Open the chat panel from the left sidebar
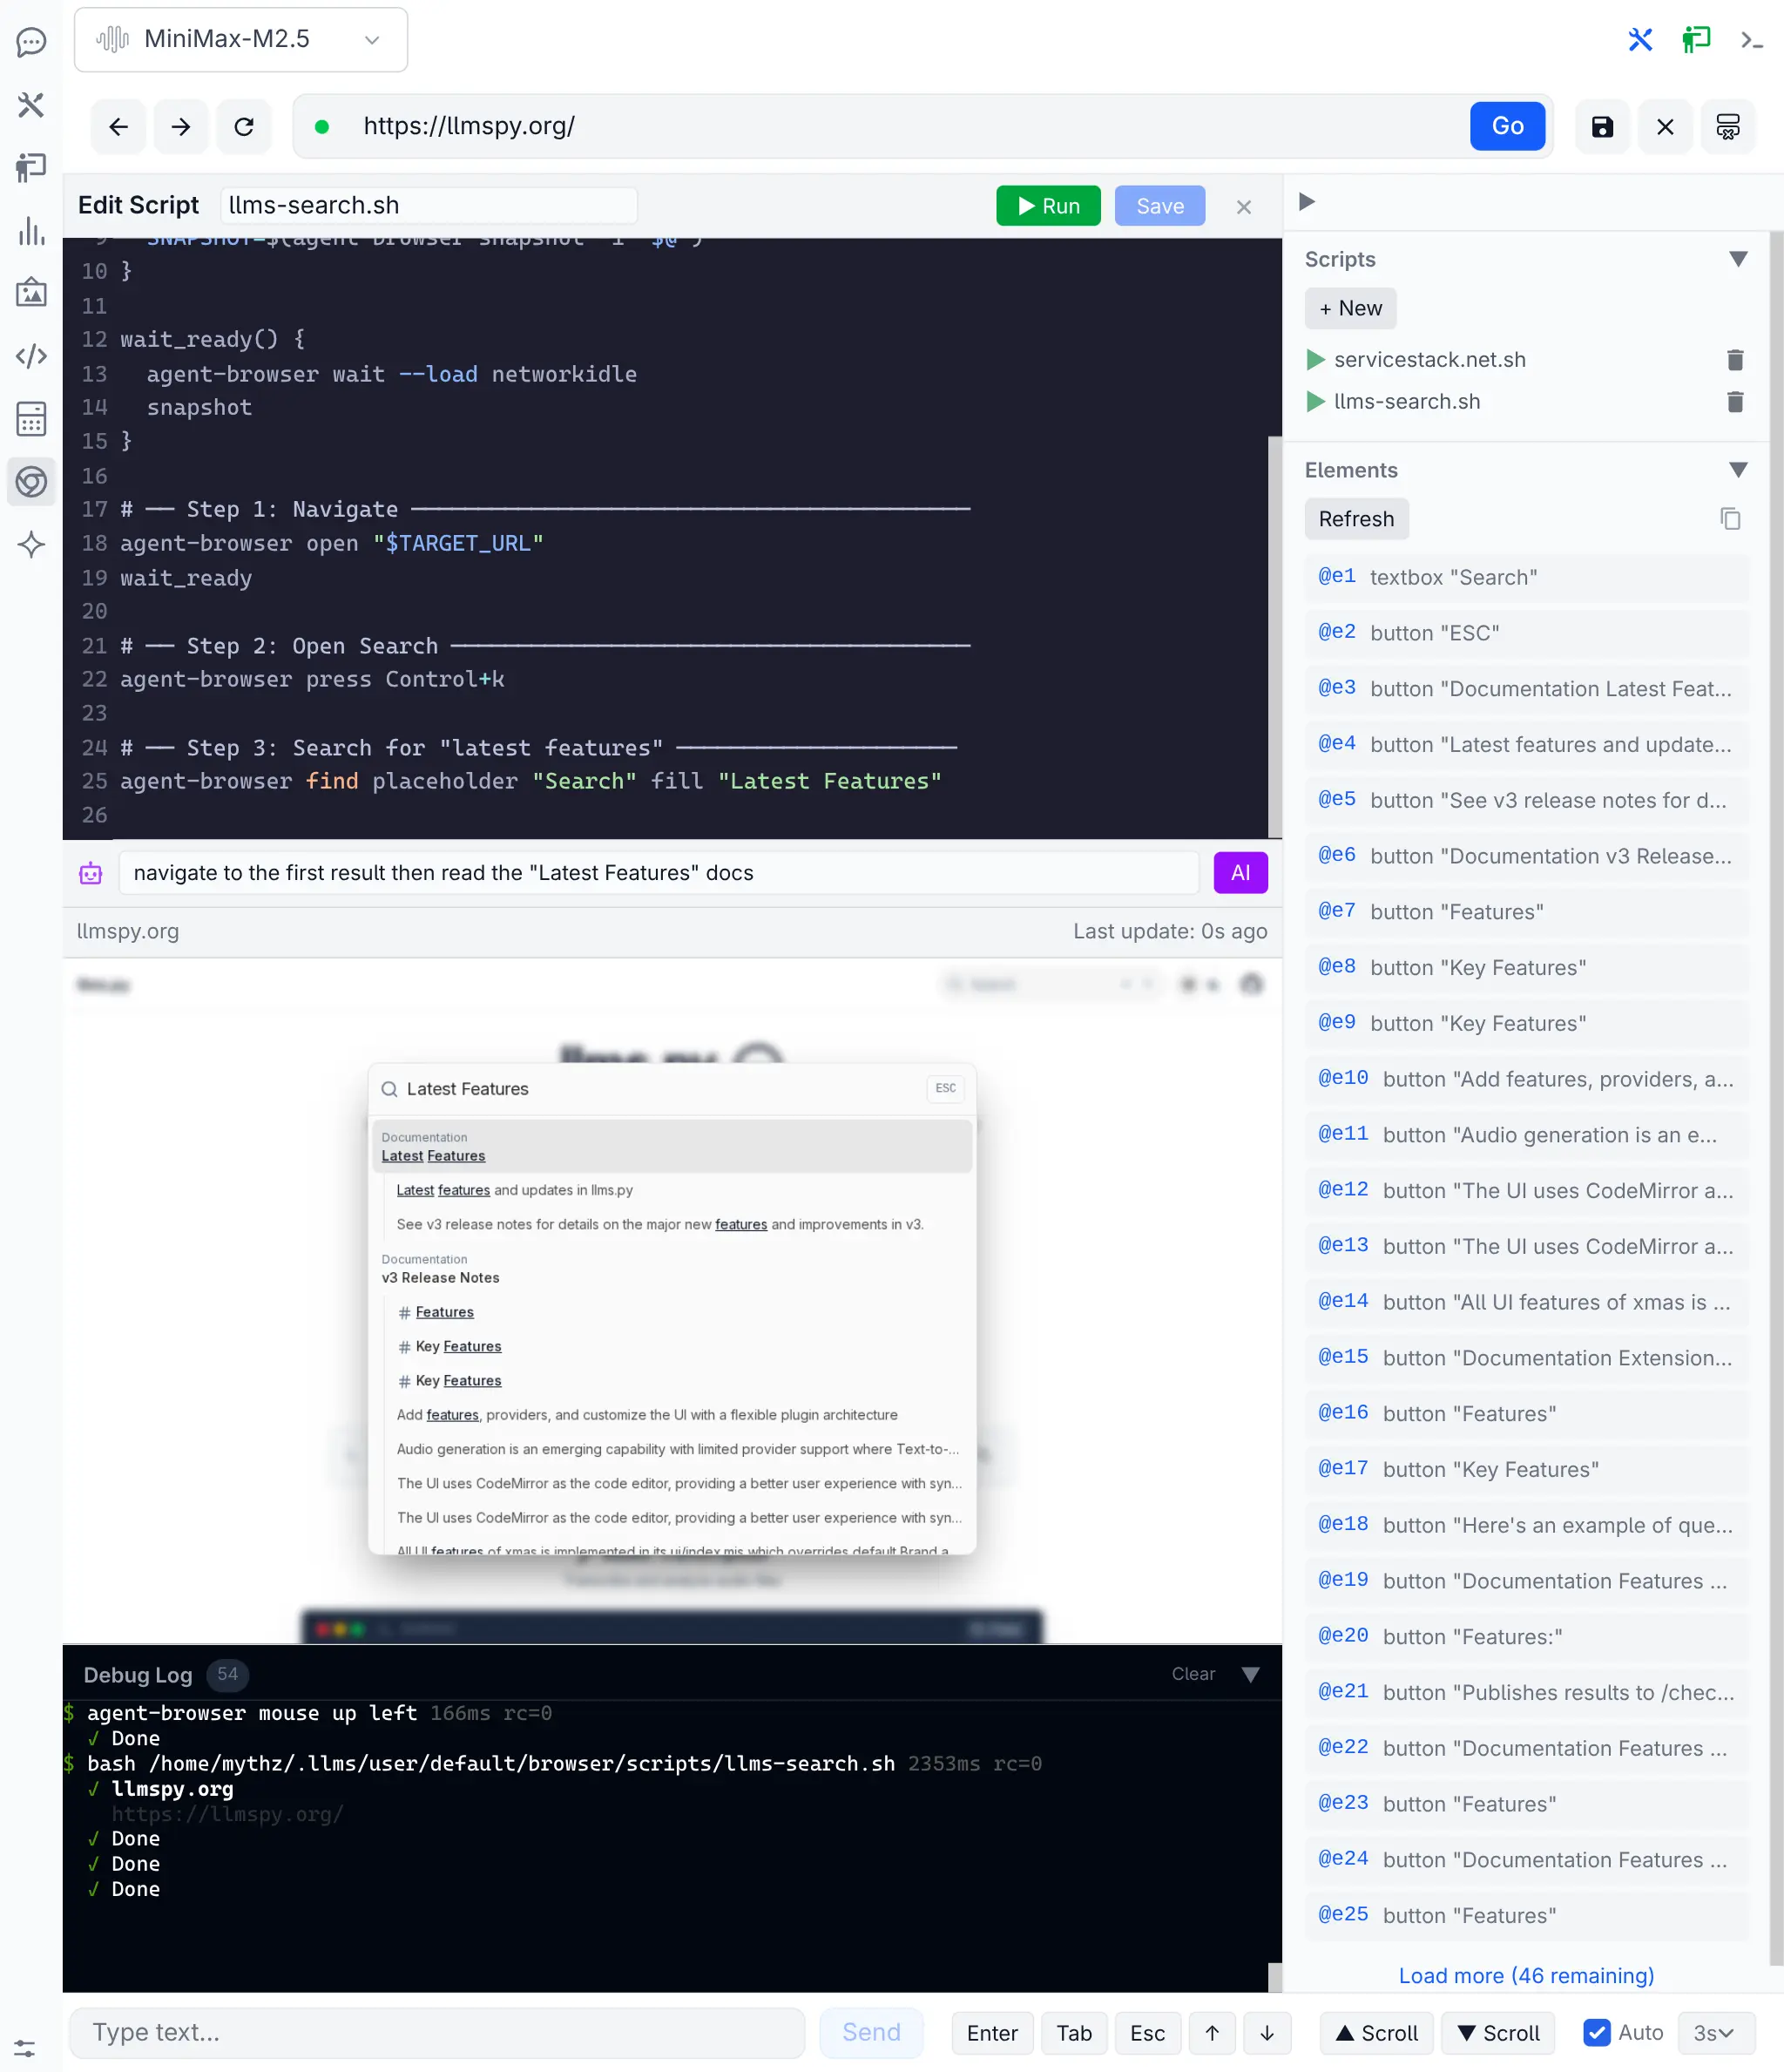1784x2072 pixels. click(31, 42)
